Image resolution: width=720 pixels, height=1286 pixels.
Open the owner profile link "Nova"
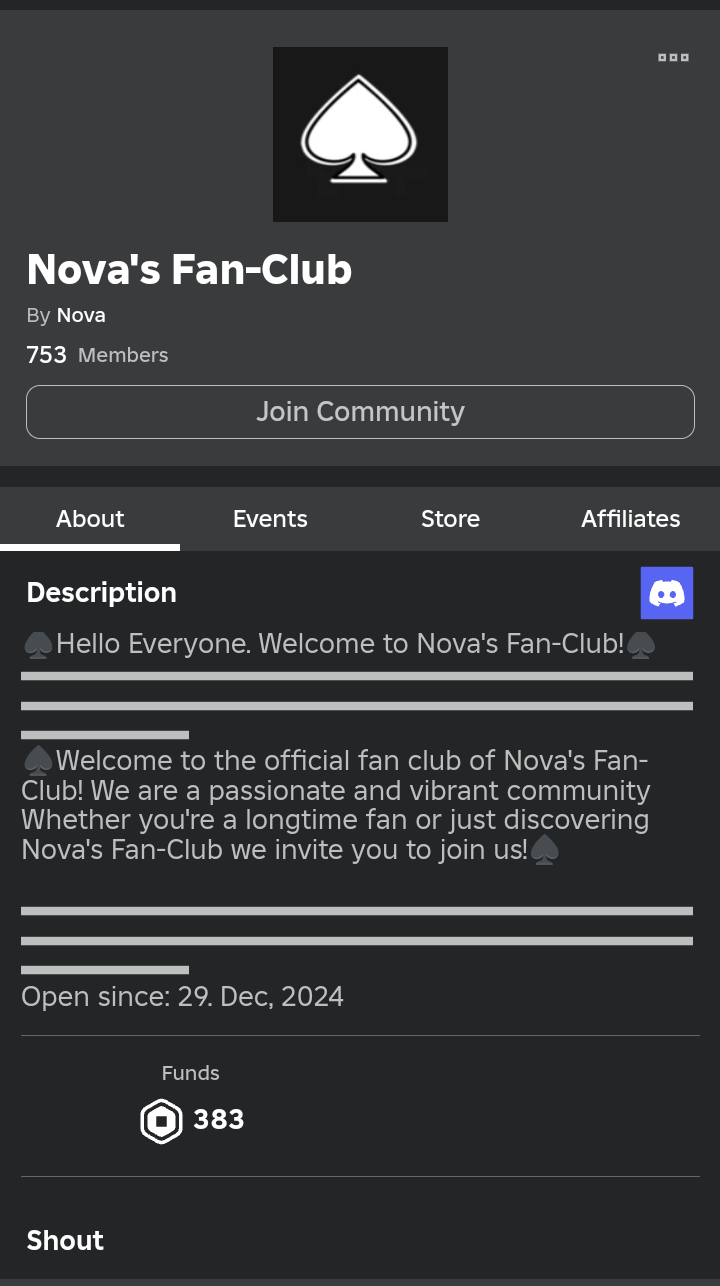(81, 315)
